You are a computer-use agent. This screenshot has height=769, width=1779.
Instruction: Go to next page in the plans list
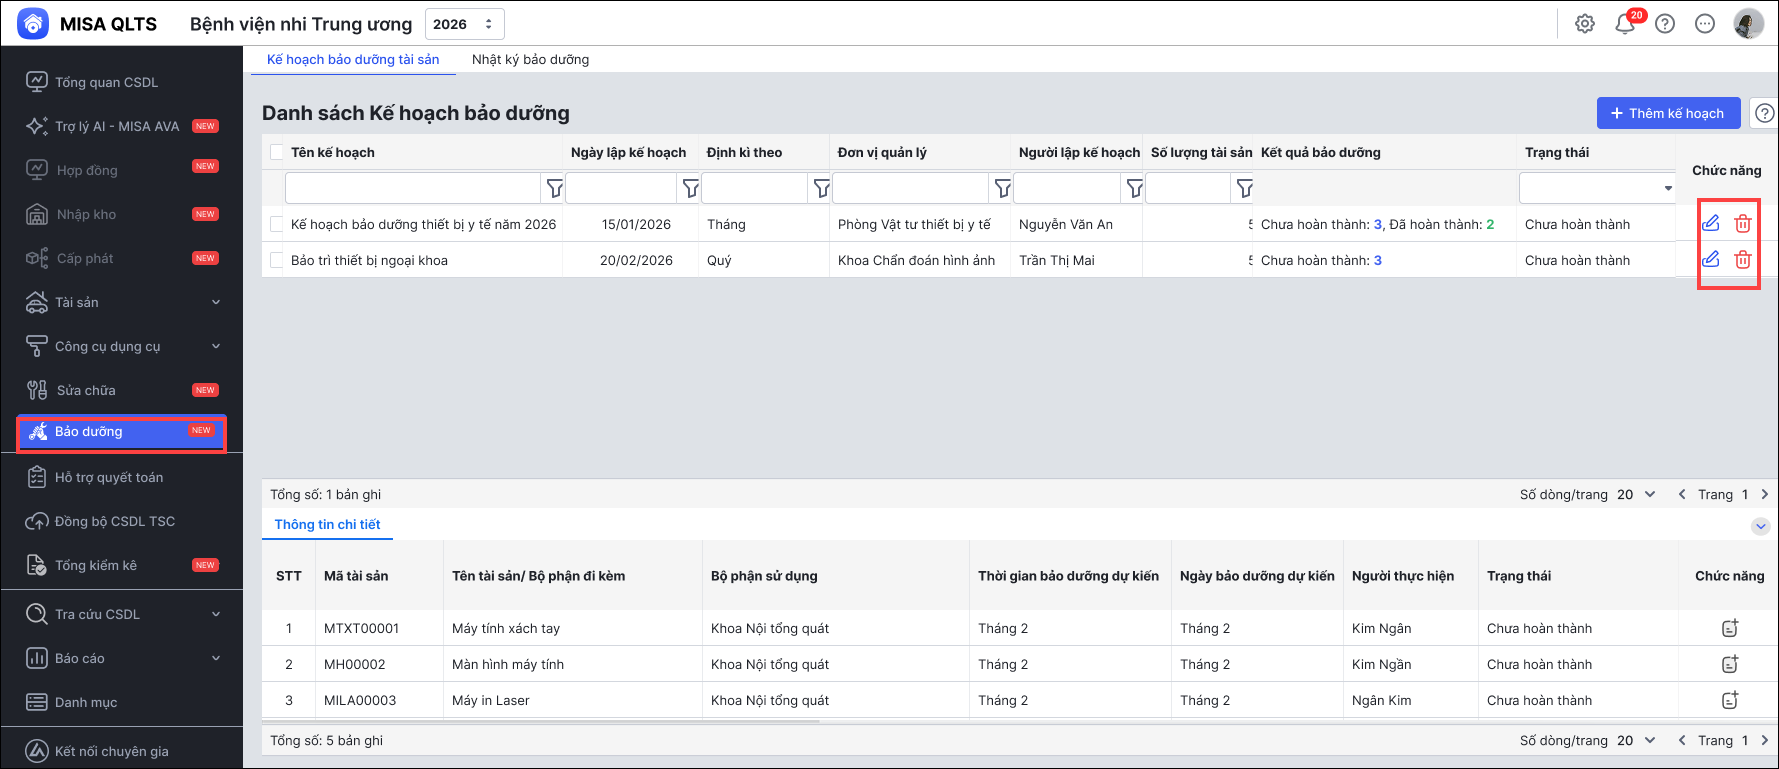click(1765, 494)
